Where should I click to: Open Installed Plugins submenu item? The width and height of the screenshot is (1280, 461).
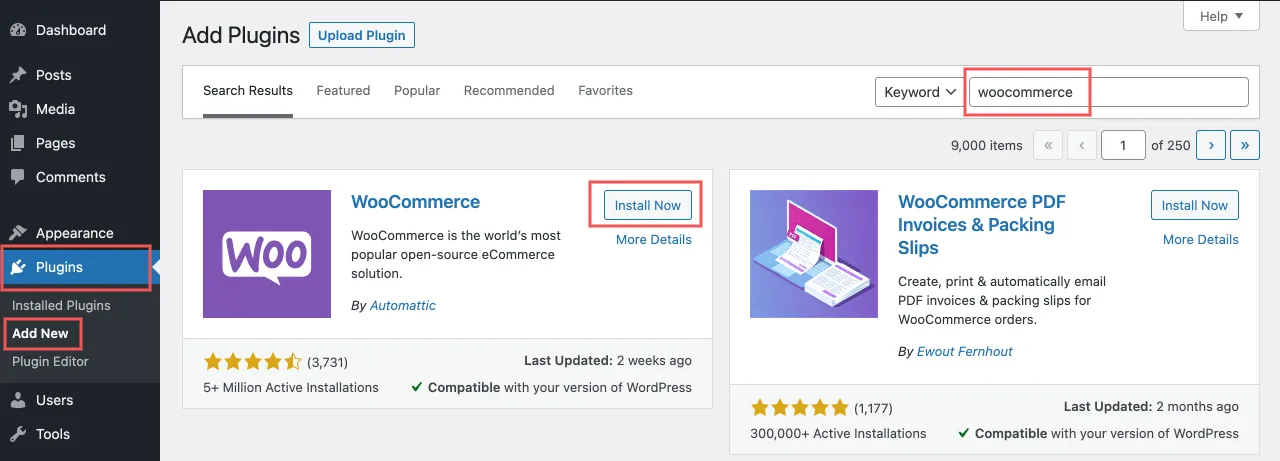click(x=61, y=305)
